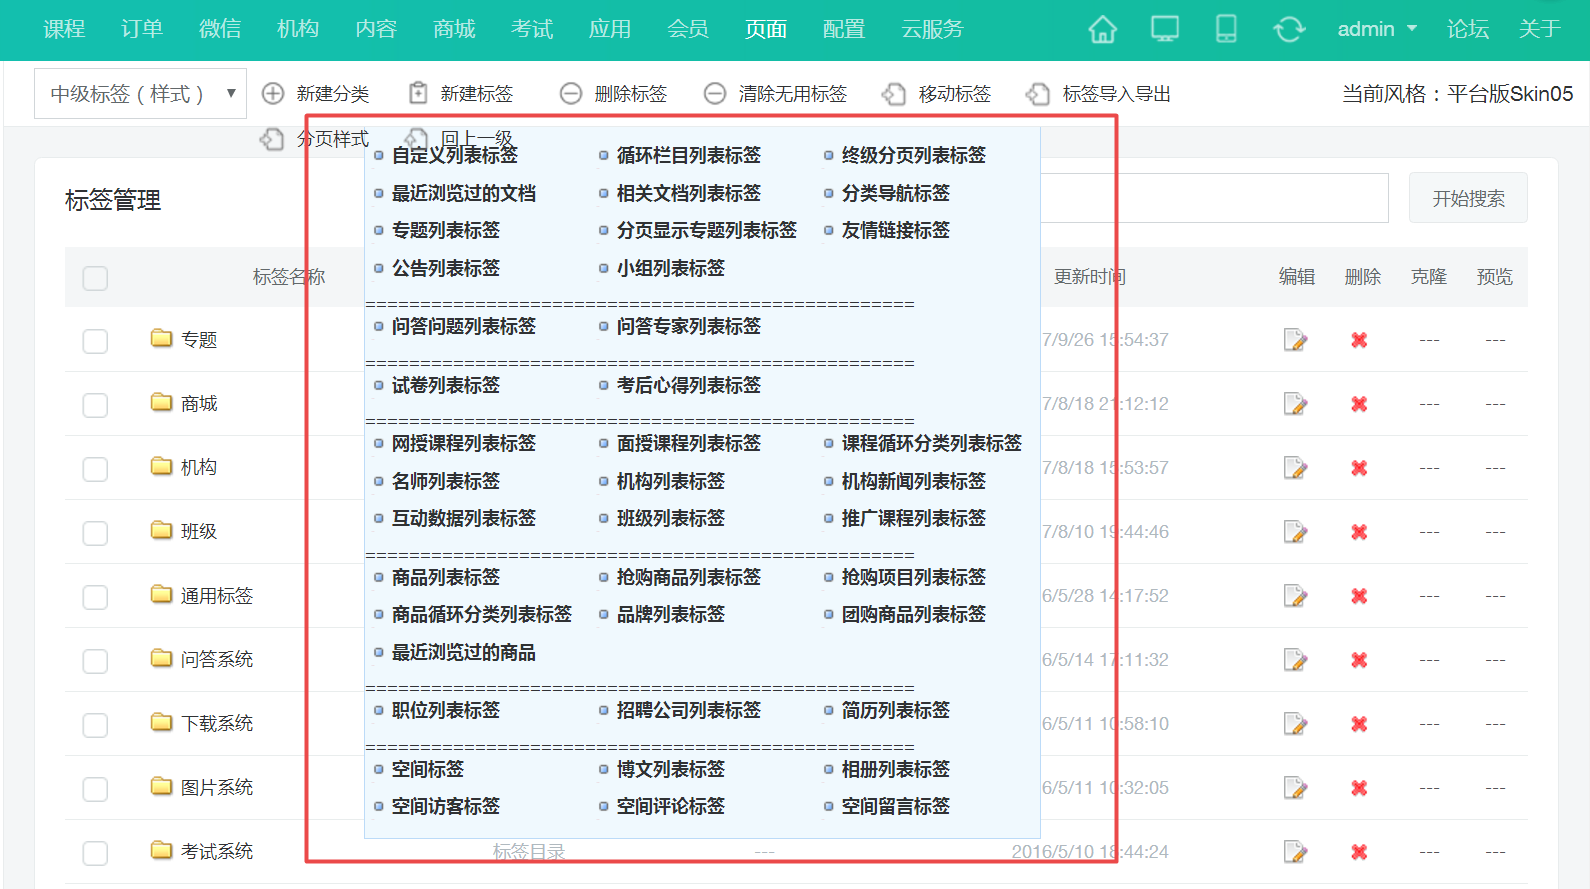
Task: Check the select-all checkbox in table header
Action: pos(95,278)
